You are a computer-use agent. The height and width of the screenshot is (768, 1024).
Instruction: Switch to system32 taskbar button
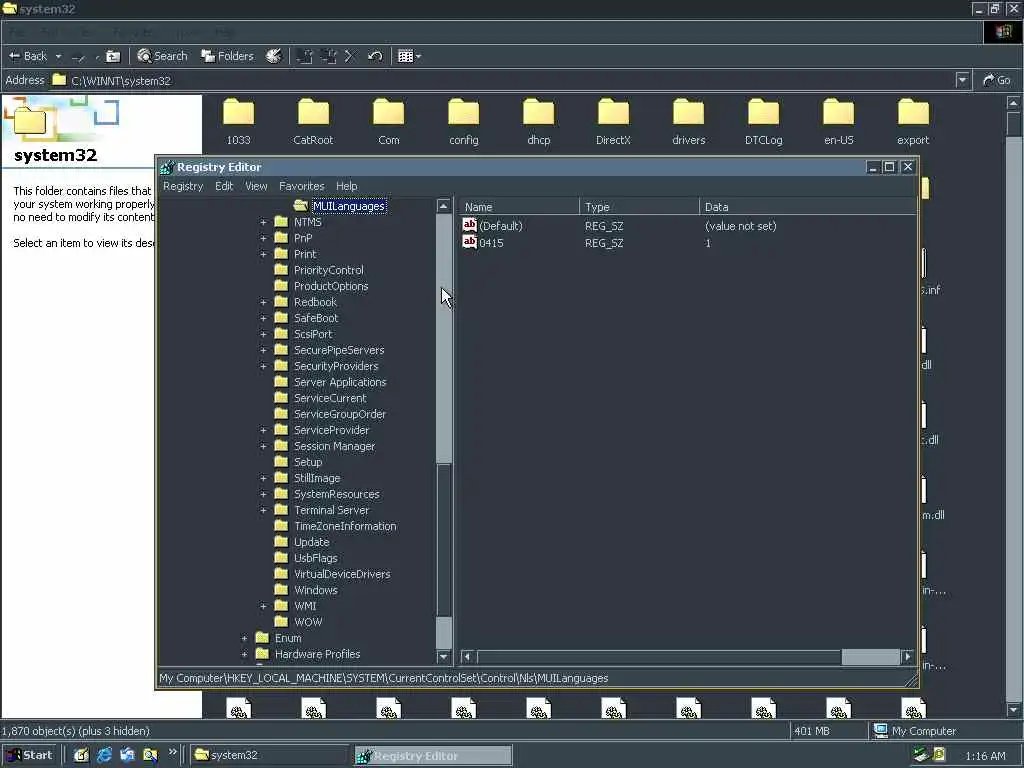(269, 756)
